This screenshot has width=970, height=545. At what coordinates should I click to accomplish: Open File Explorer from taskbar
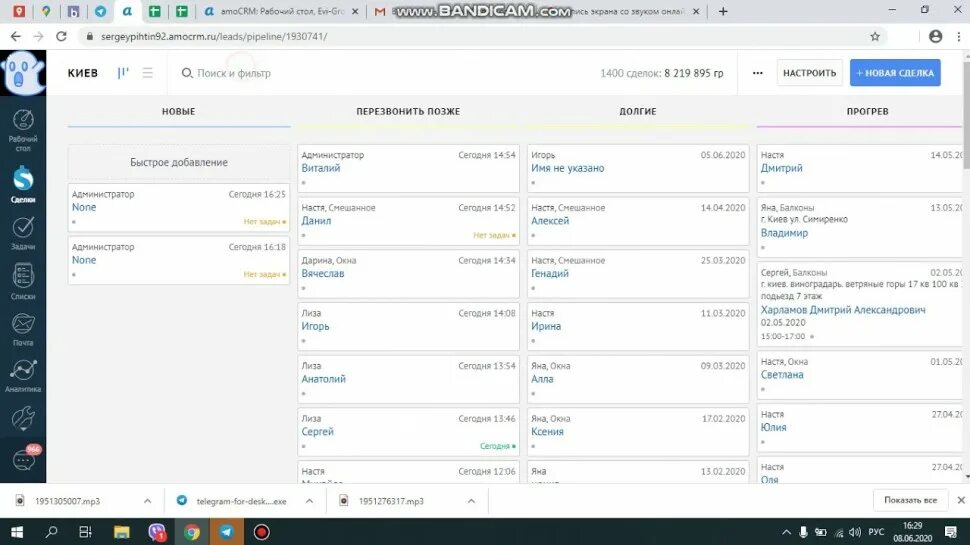pyautogui.click(x=121, y=531)
